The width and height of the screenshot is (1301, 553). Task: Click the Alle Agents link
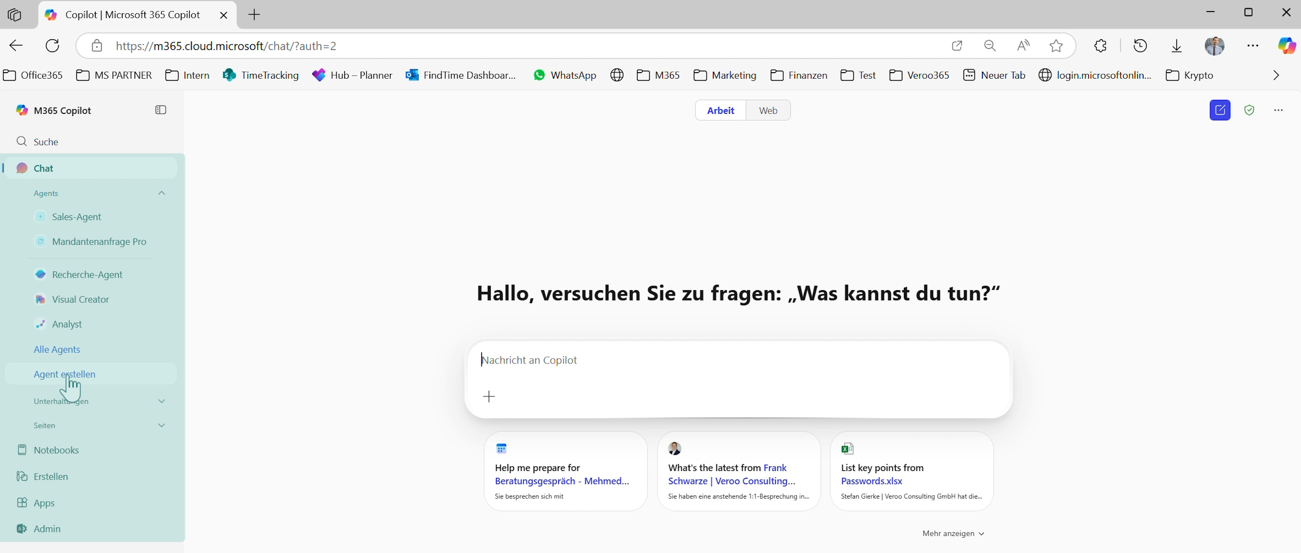57,349
